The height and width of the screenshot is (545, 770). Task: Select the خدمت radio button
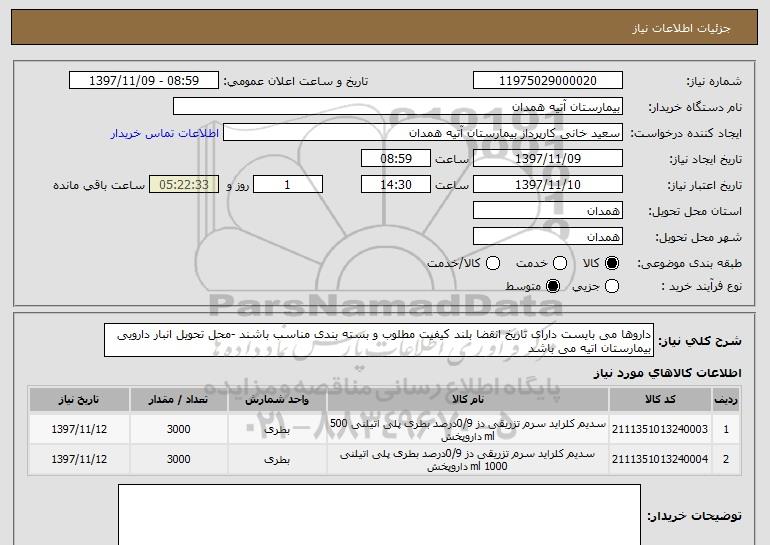(x=560, y=263)
